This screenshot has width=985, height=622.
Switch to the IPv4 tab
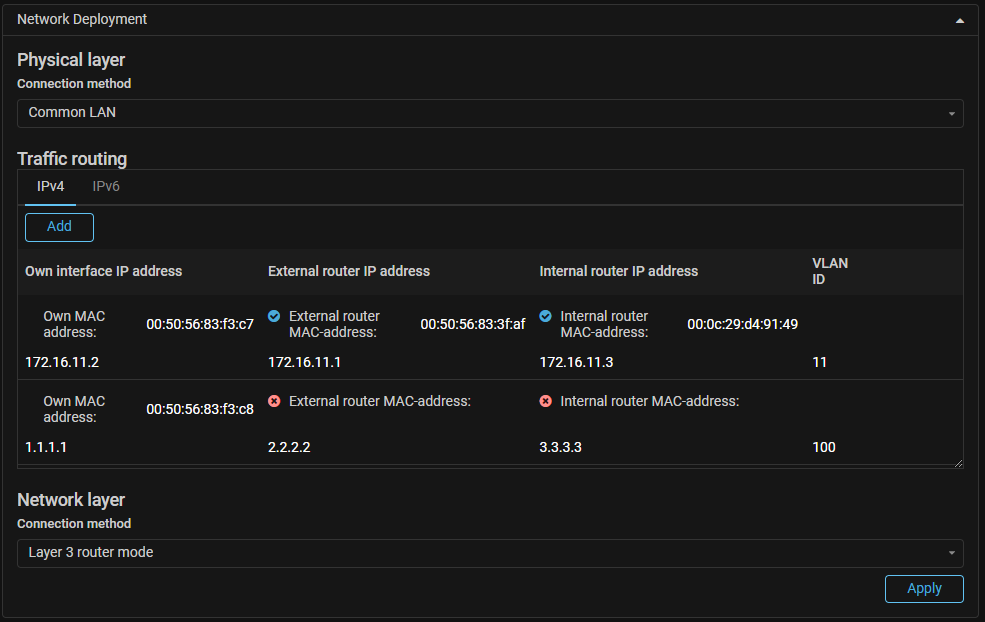[51, 187]
